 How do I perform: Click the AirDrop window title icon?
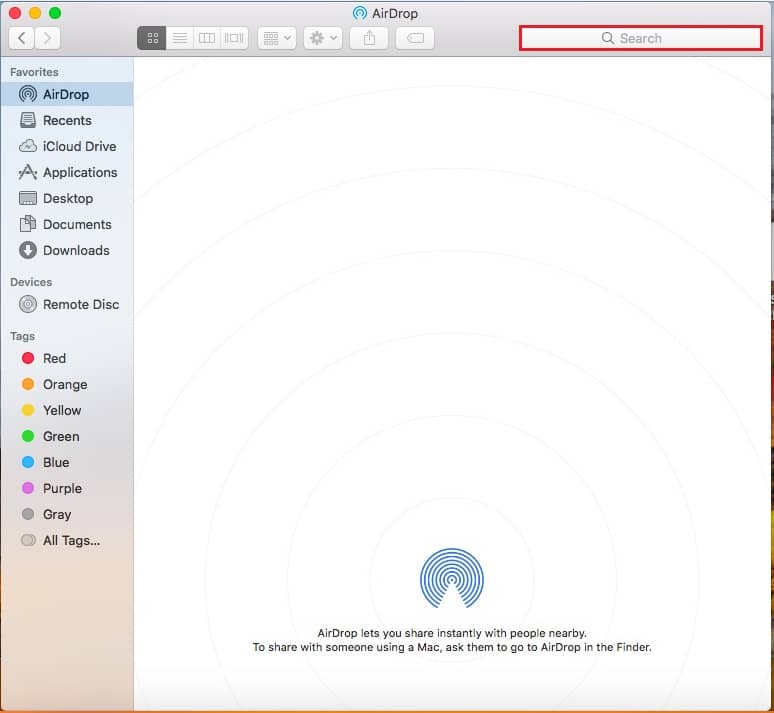coord(360,13)
